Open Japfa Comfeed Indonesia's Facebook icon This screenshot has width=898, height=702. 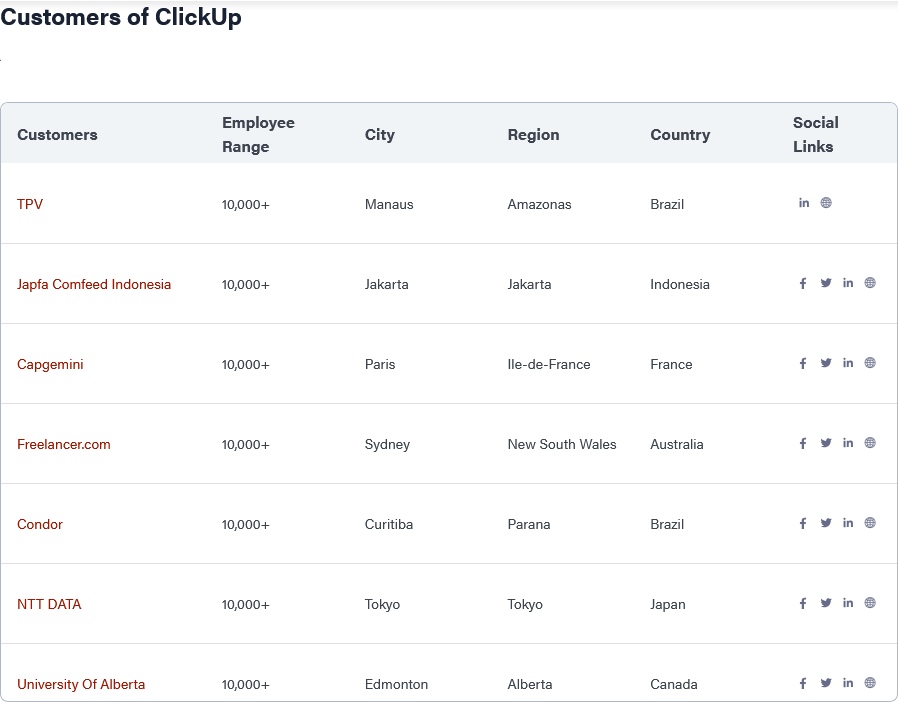[x=803, y=283]
